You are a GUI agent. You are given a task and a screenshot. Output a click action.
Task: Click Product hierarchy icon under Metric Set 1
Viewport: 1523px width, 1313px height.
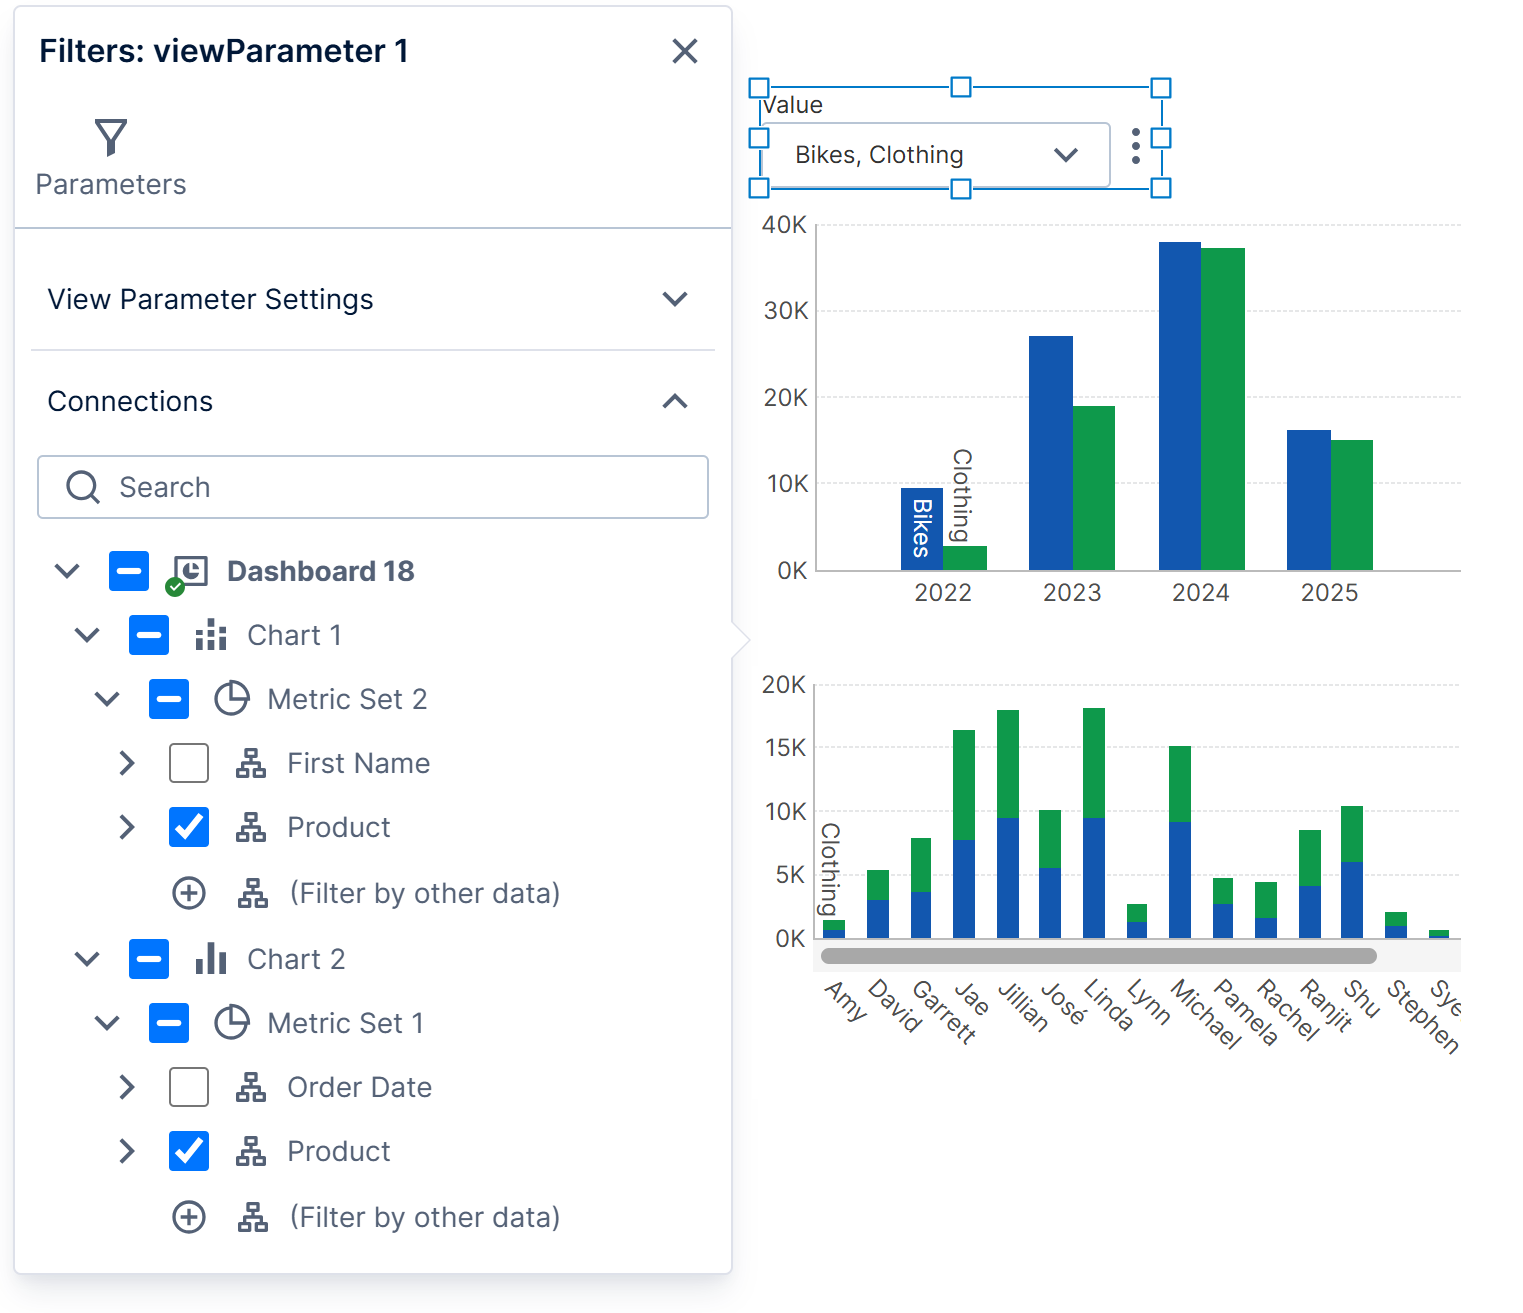(251, 1151)
